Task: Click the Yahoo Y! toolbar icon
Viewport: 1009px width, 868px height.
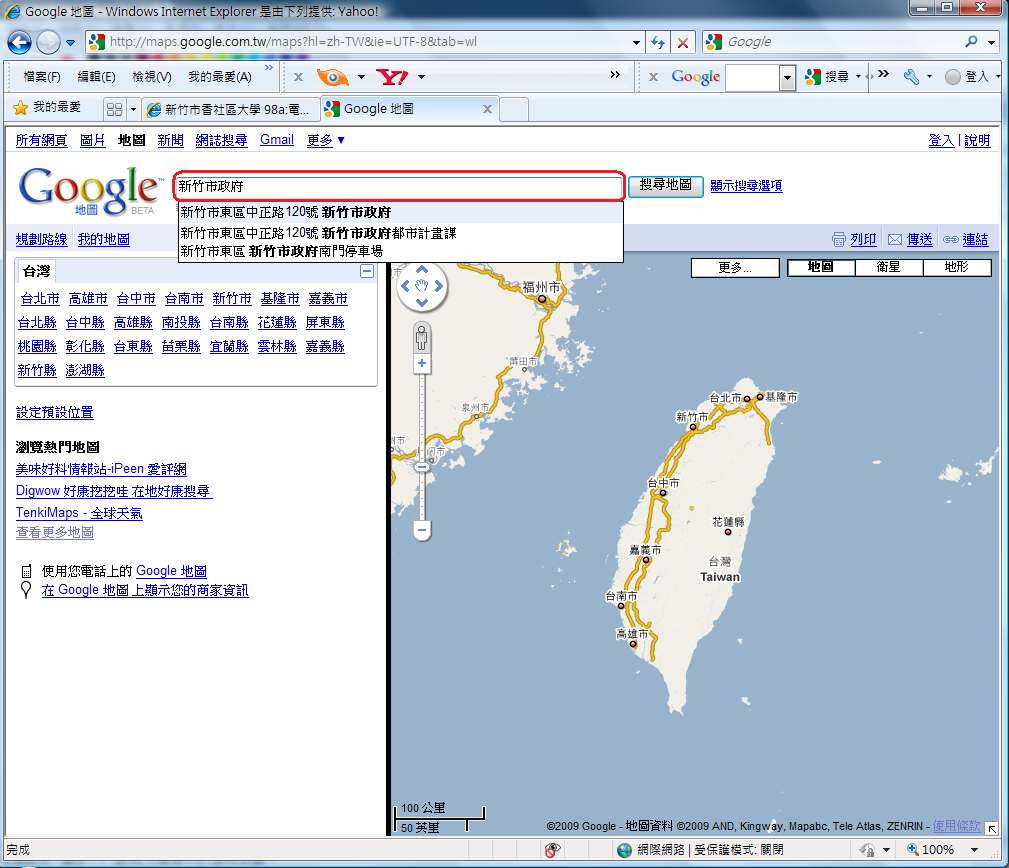Action: point(392,77)
